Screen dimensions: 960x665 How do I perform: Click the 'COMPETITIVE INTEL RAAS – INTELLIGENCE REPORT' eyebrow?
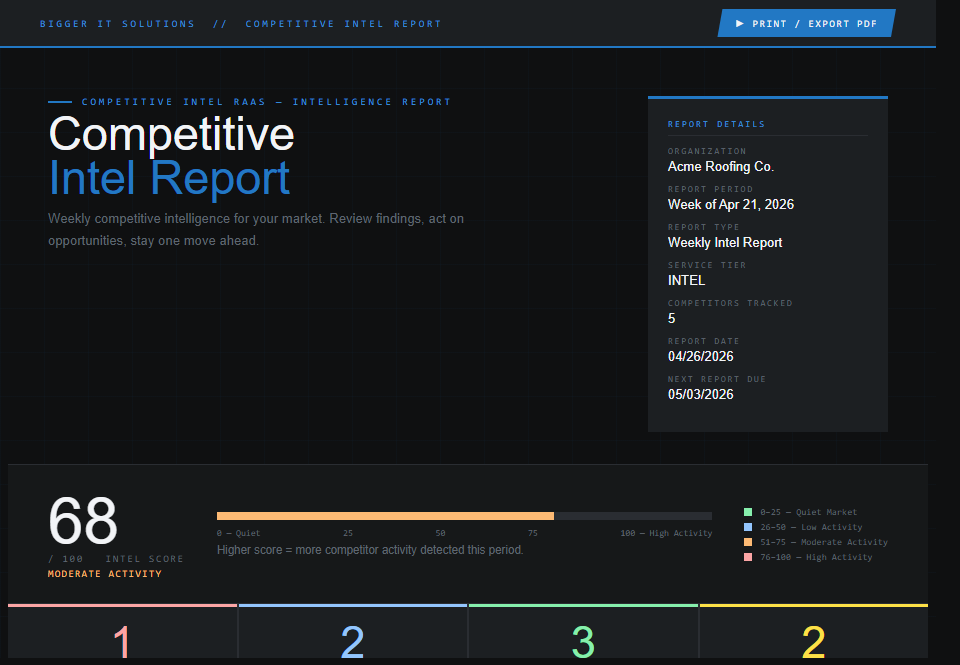pyautogui.click(x=266, y=102)
